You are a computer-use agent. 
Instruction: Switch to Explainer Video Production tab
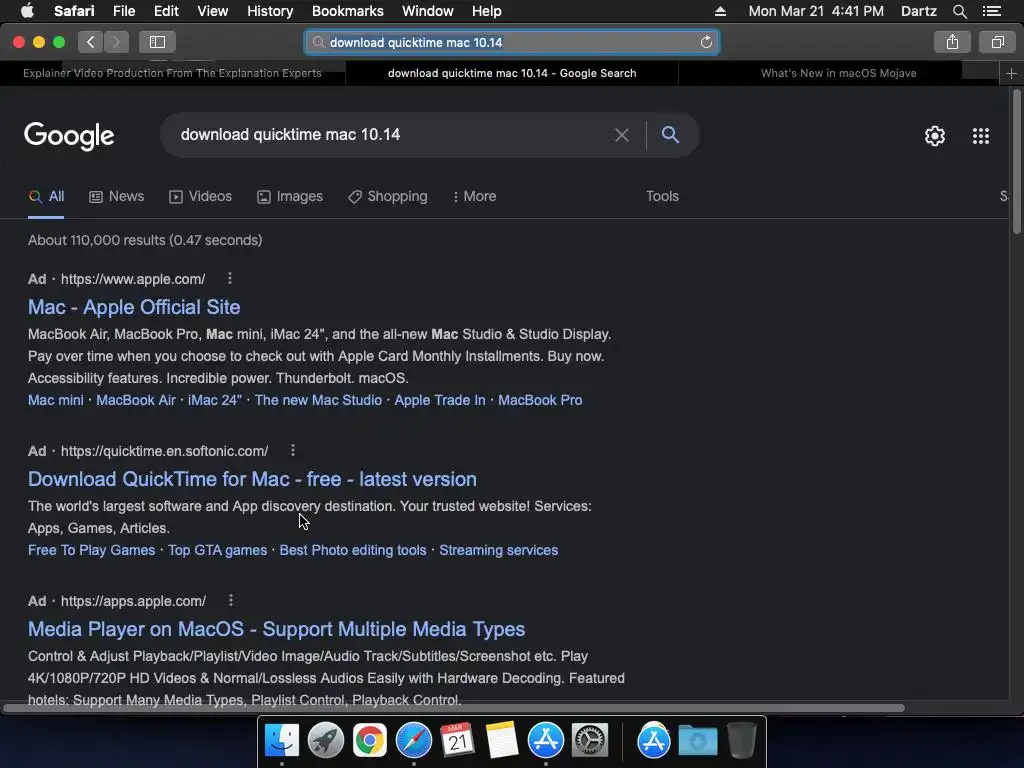(x=172, y=73)
